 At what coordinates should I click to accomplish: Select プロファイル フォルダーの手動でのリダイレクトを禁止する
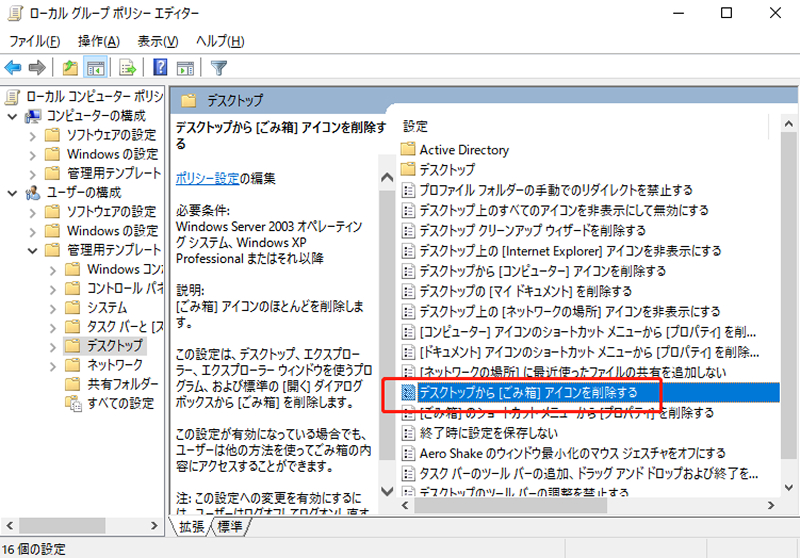(556, 190)
